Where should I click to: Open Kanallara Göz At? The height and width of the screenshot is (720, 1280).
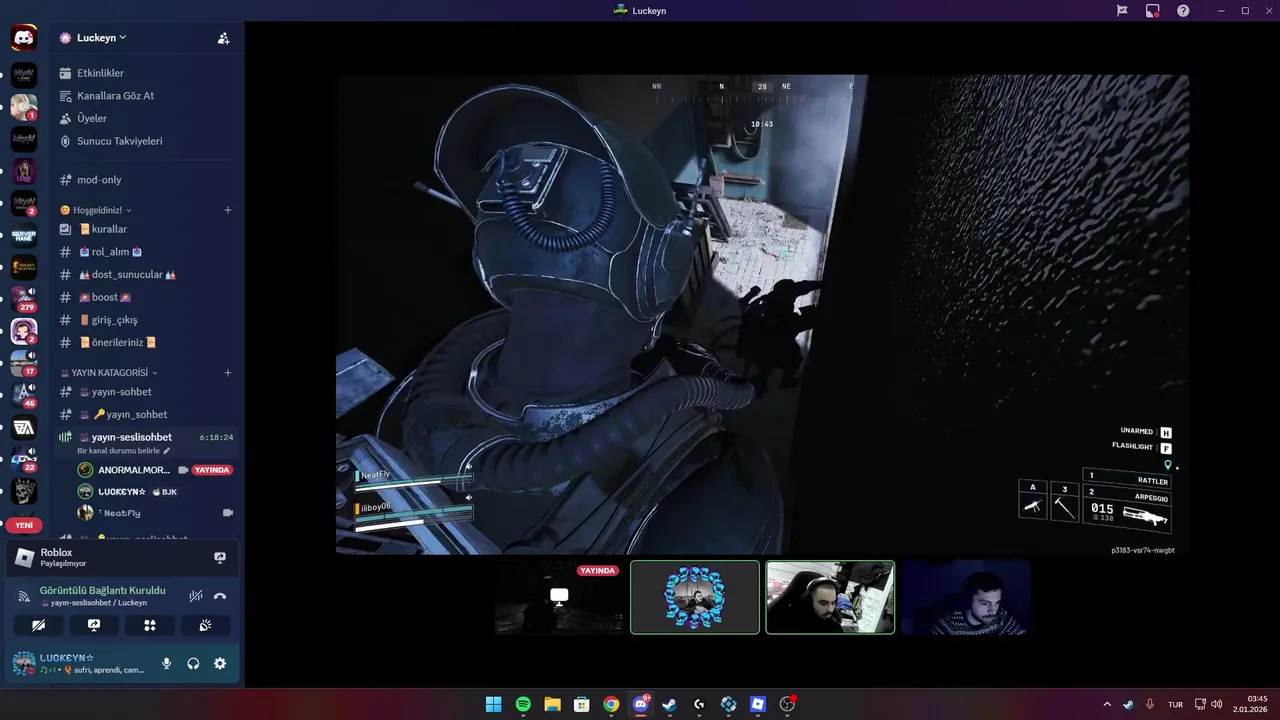(146, 96)
